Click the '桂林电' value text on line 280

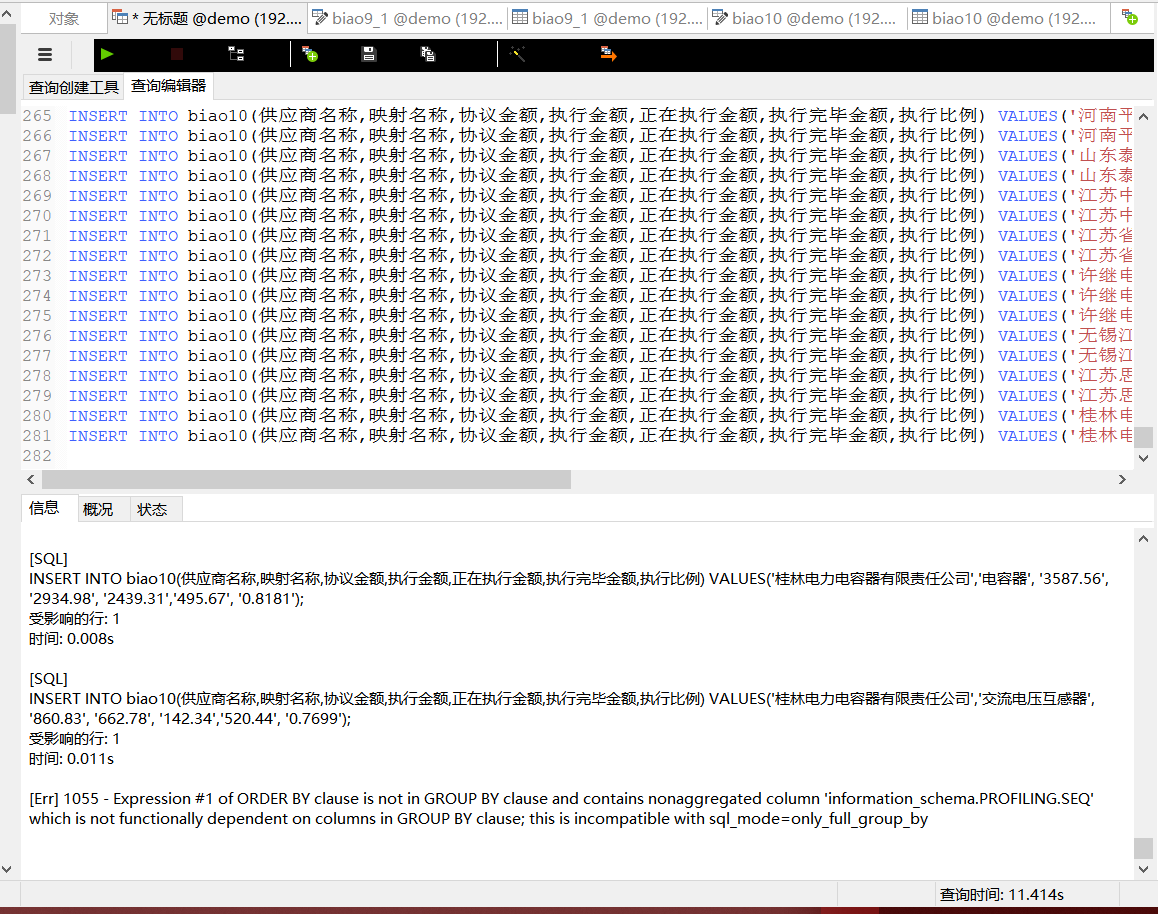1105,416
